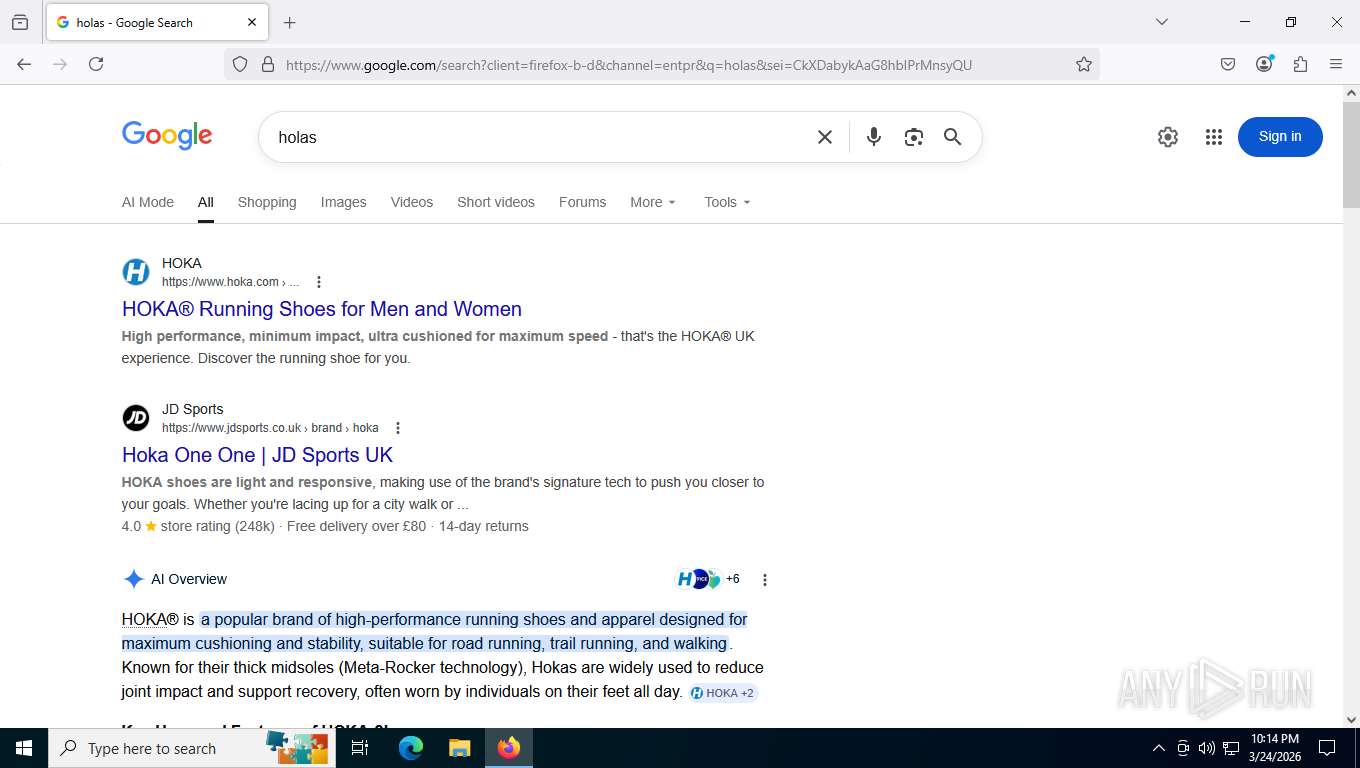Click the taskbar Type here to search box

(x=192, y=748)
